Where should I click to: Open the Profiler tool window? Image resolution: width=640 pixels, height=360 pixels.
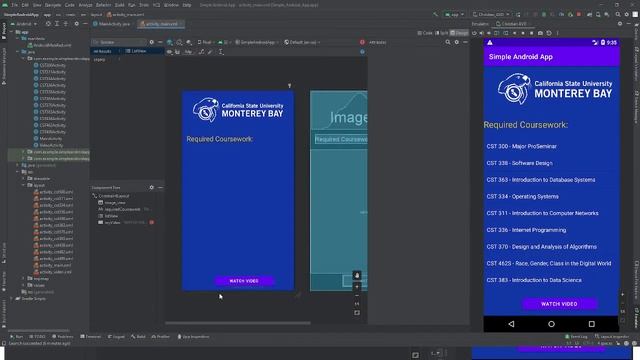[161, 337]
